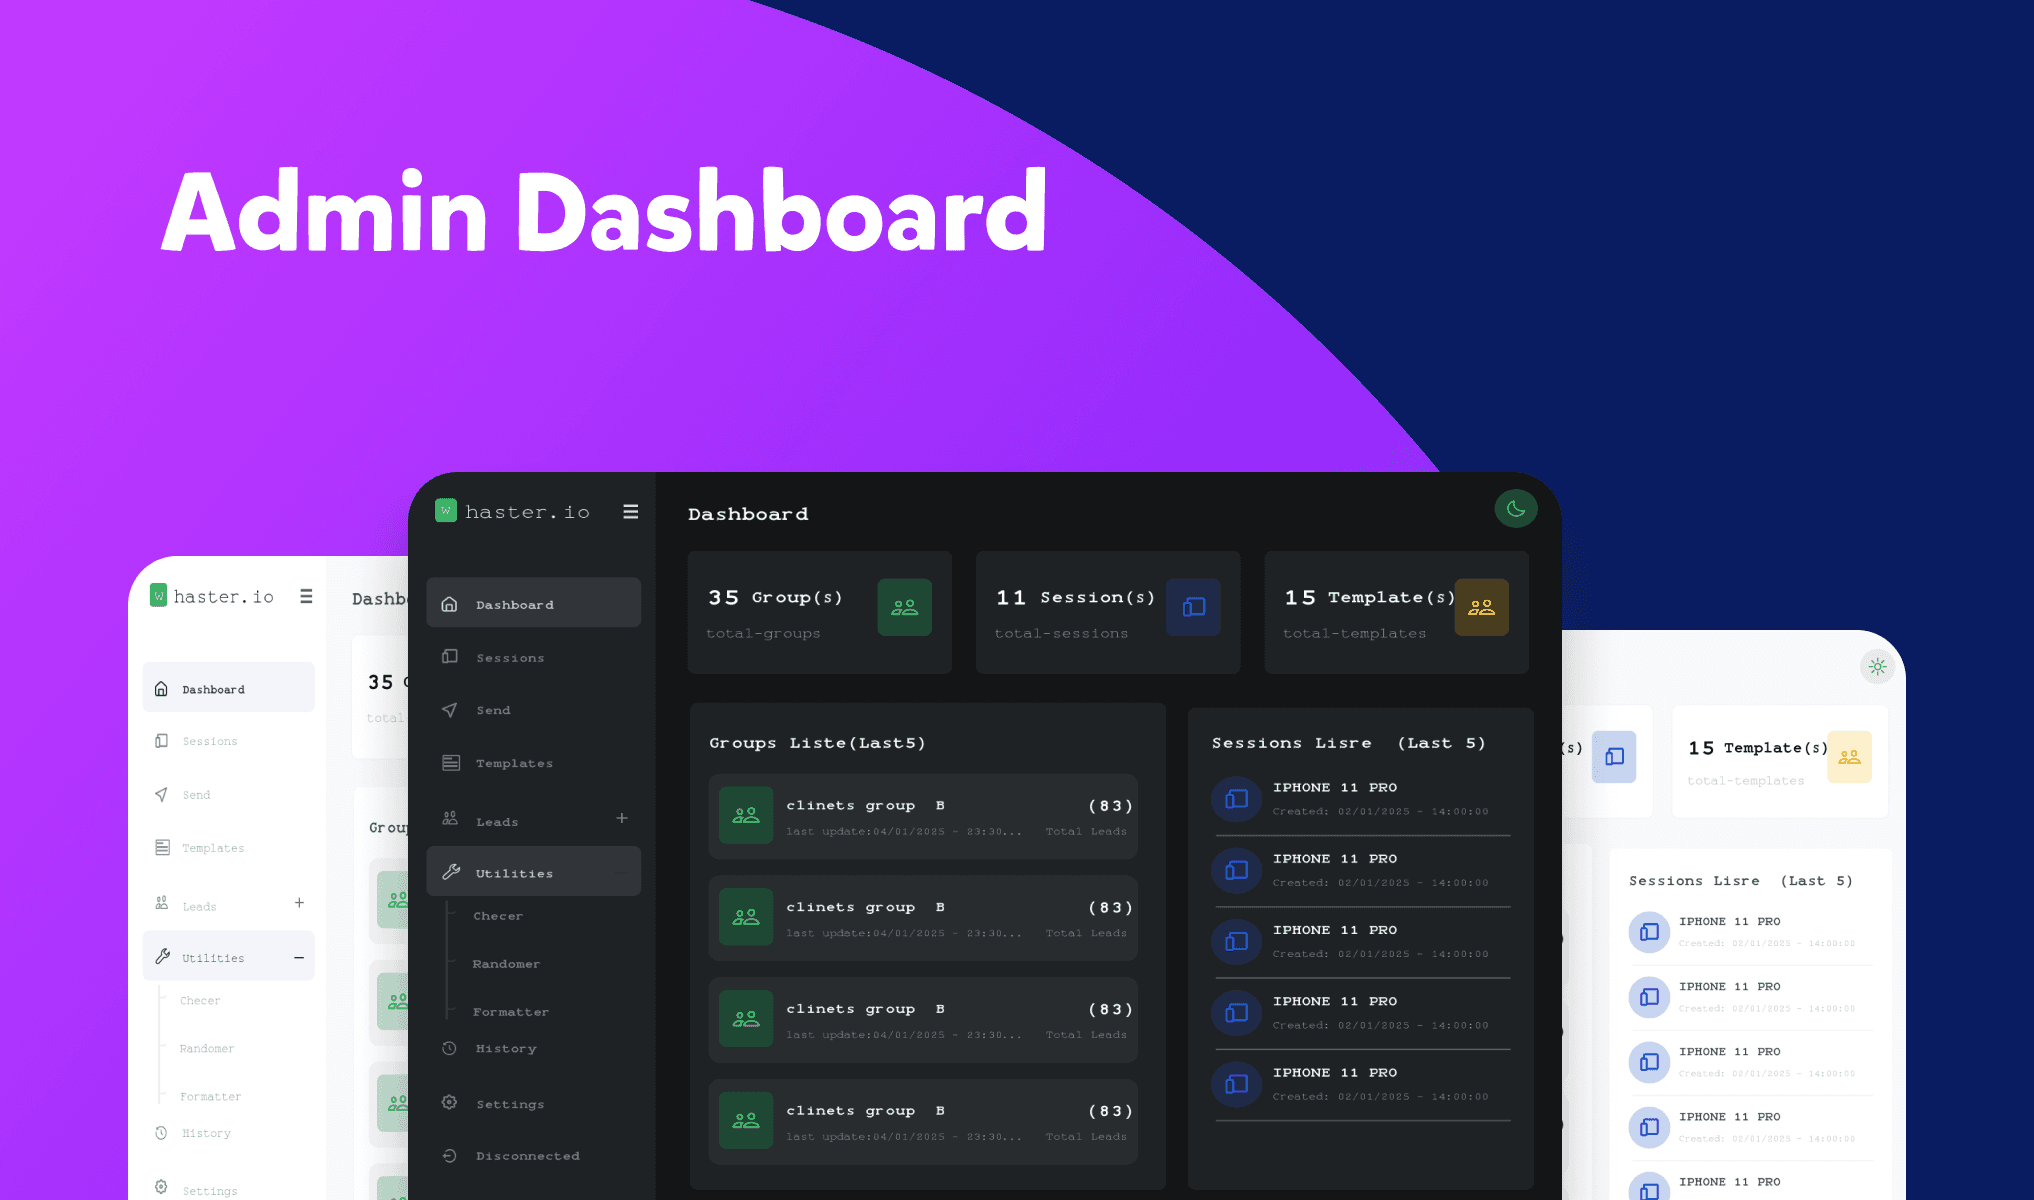Open Checer from the Utilities submenu
The width and height of the screenshot is (2034, 1200).
497,915
